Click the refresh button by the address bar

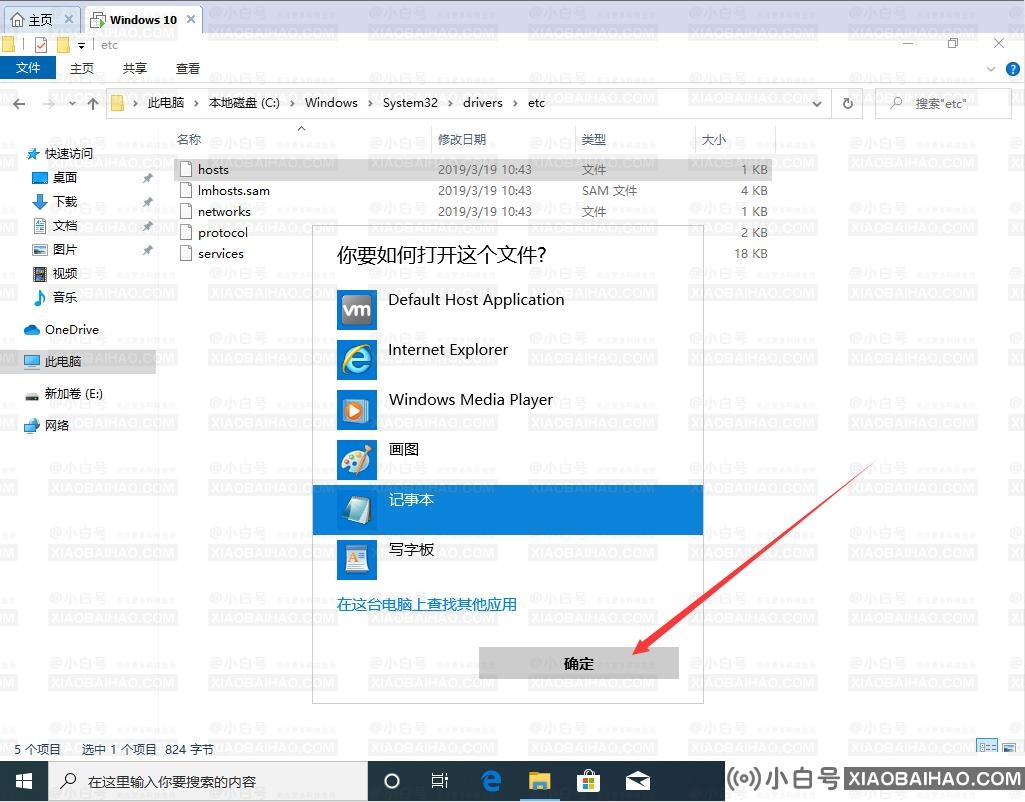click(848, 103)
